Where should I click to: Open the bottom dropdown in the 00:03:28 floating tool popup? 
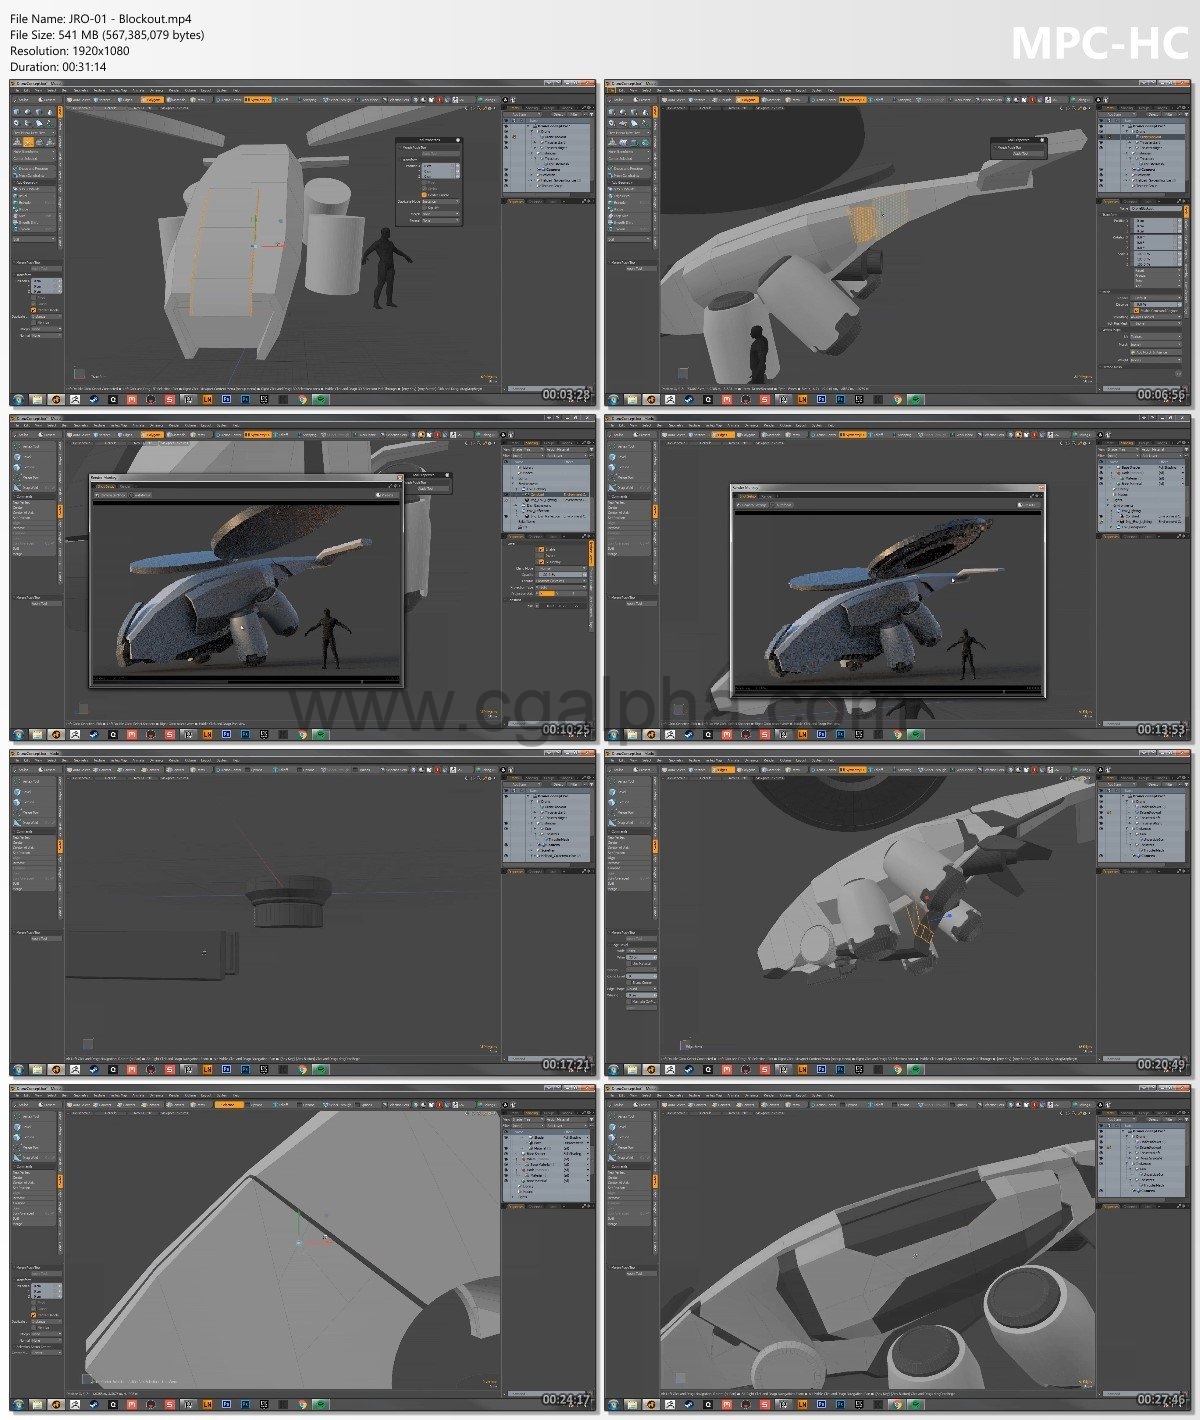[x=440, y=220]
